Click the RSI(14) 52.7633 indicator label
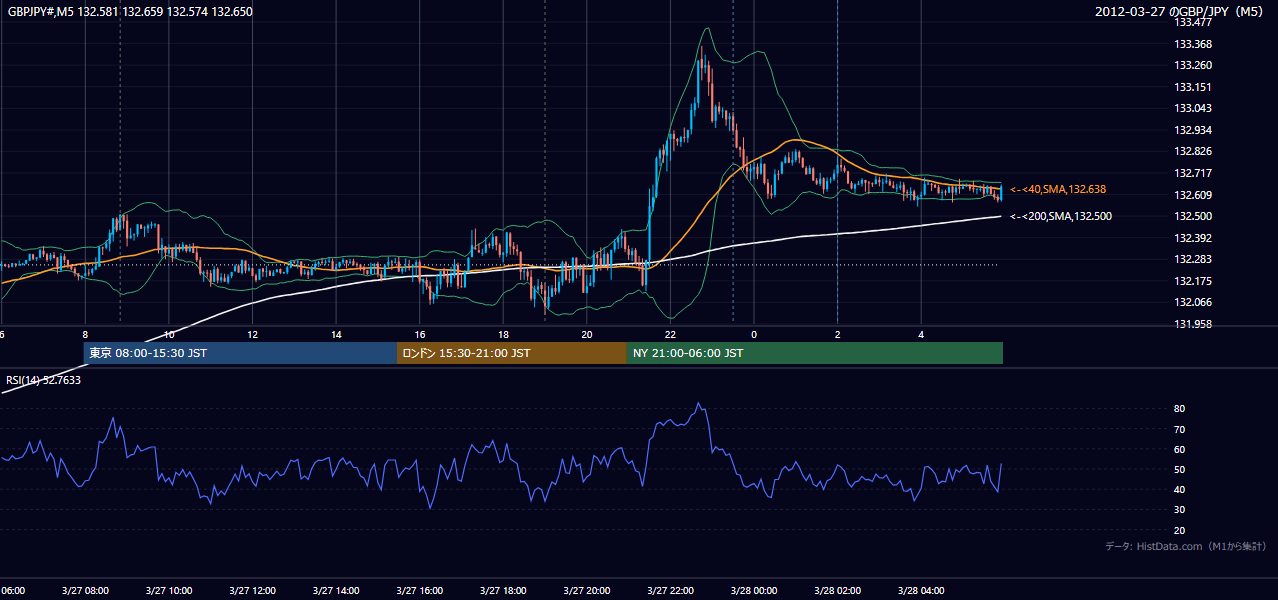Screen dimensions: 1278x600 pos(44,380)
